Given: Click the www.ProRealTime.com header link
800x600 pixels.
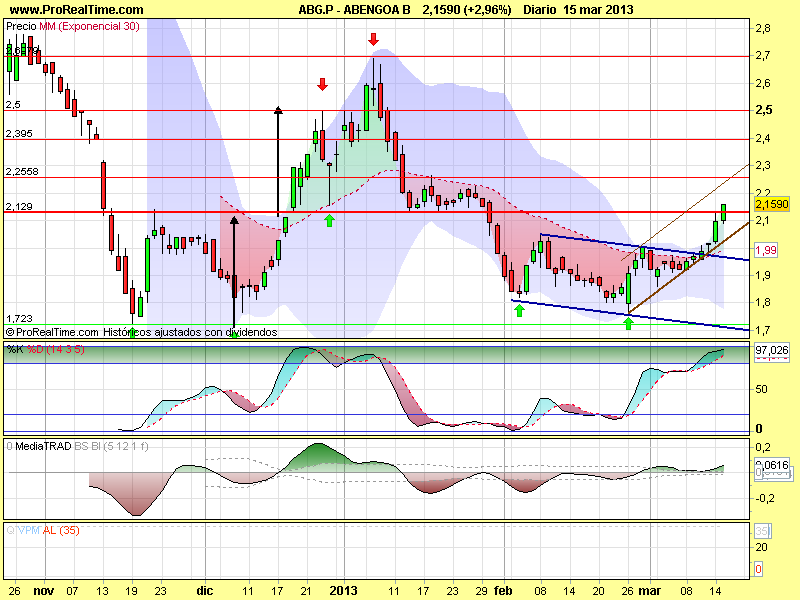Looking at the screenshot, I should [x=77, y=10].
